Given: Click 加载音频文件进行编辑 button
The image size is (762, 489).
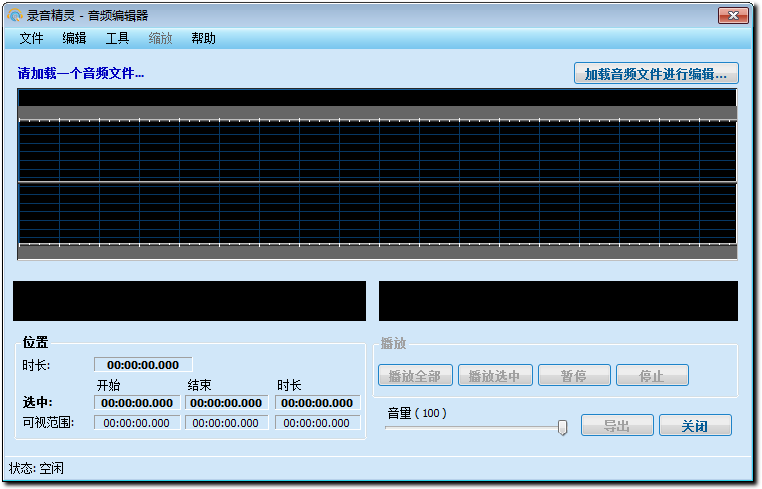Looking at the screenshot, I should [x=656, y=73].
